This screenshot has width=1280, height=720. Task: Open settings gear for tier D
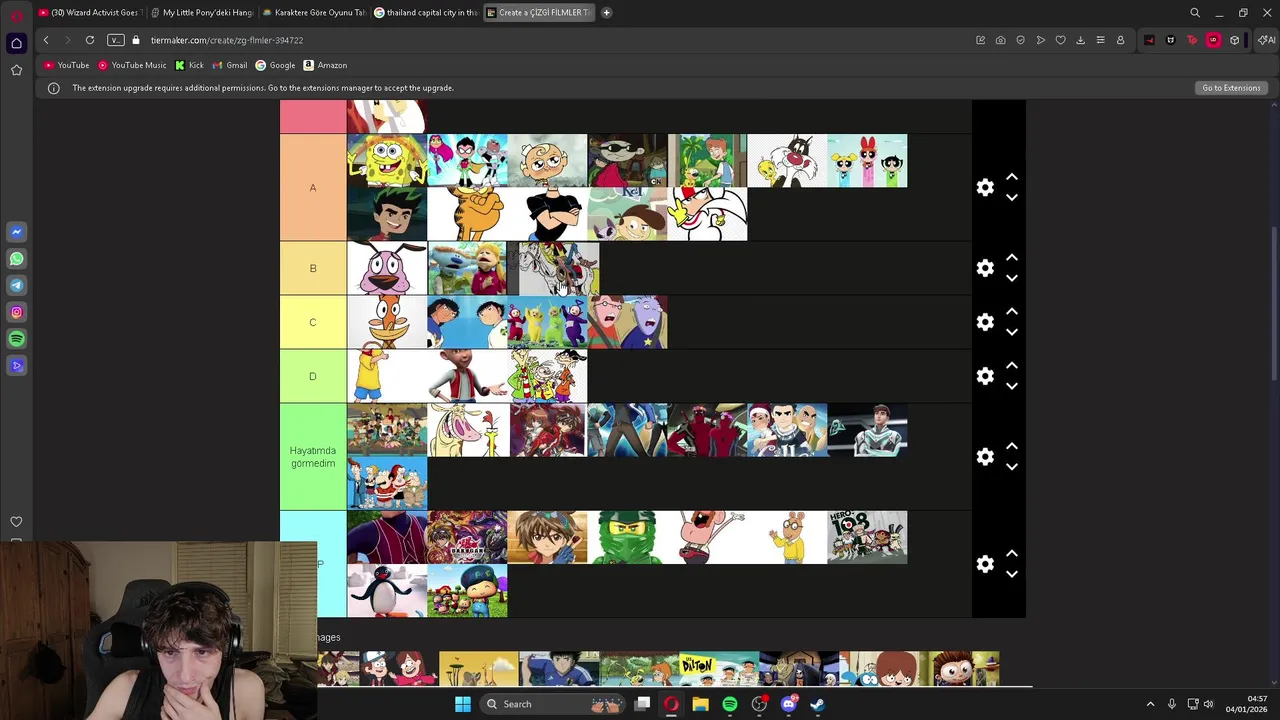985,376
